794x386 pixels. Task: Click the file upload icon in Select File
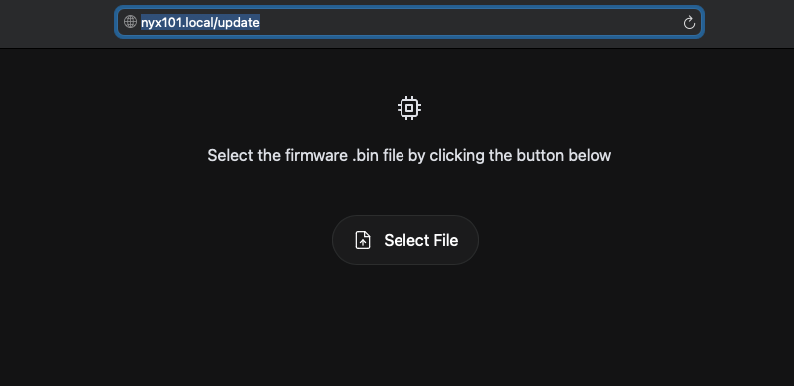pyautogui.click(x=363, y=240)
